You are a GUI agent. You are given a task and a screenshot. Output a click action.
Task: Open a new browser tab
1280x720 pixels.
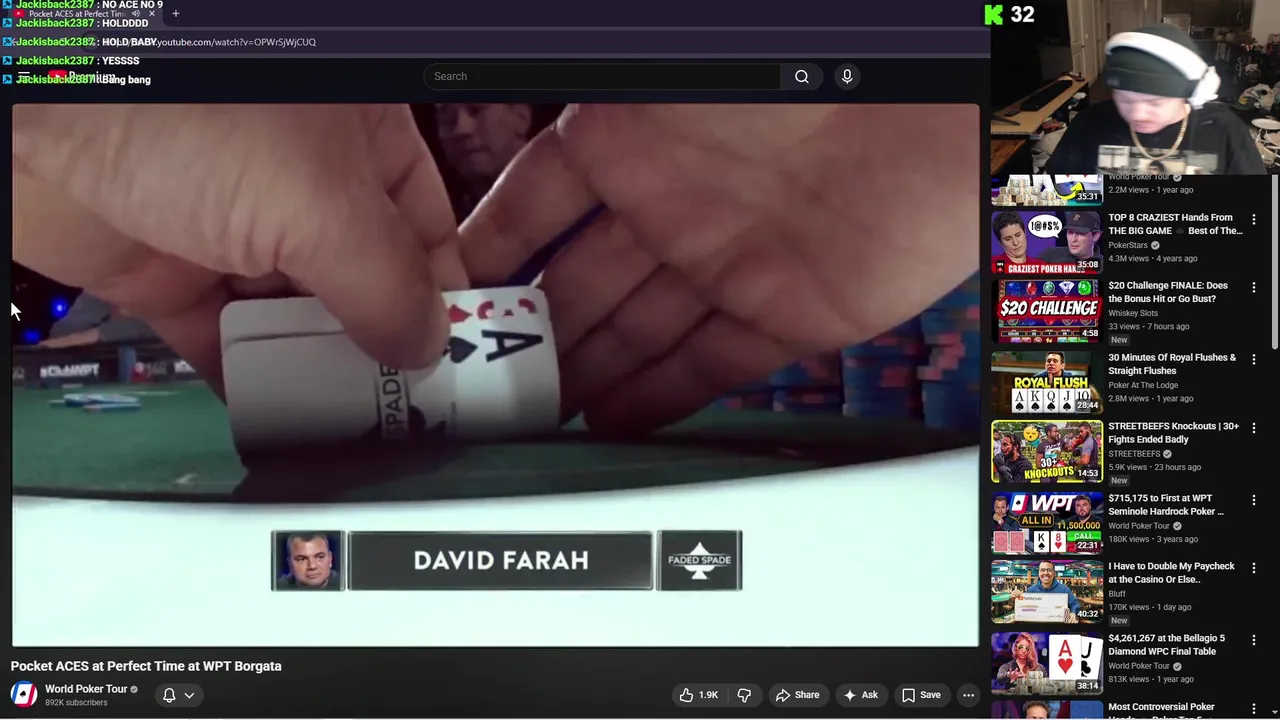(175, 14)
